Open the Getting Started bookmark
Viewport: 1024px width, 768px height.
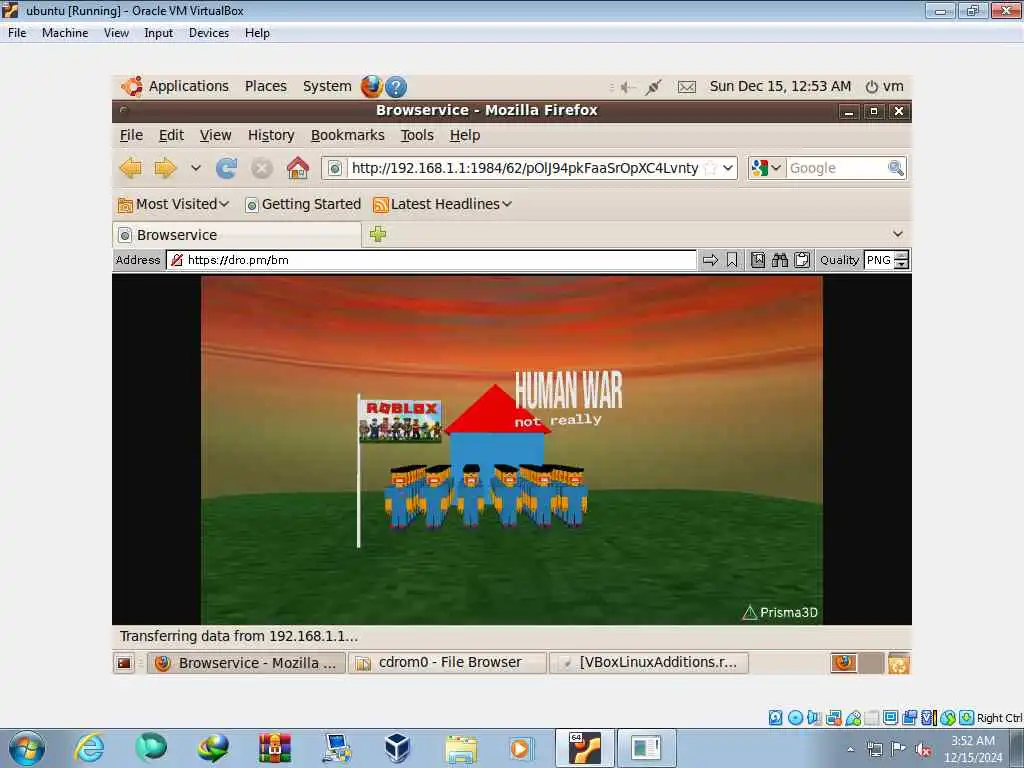click(303, 204)
